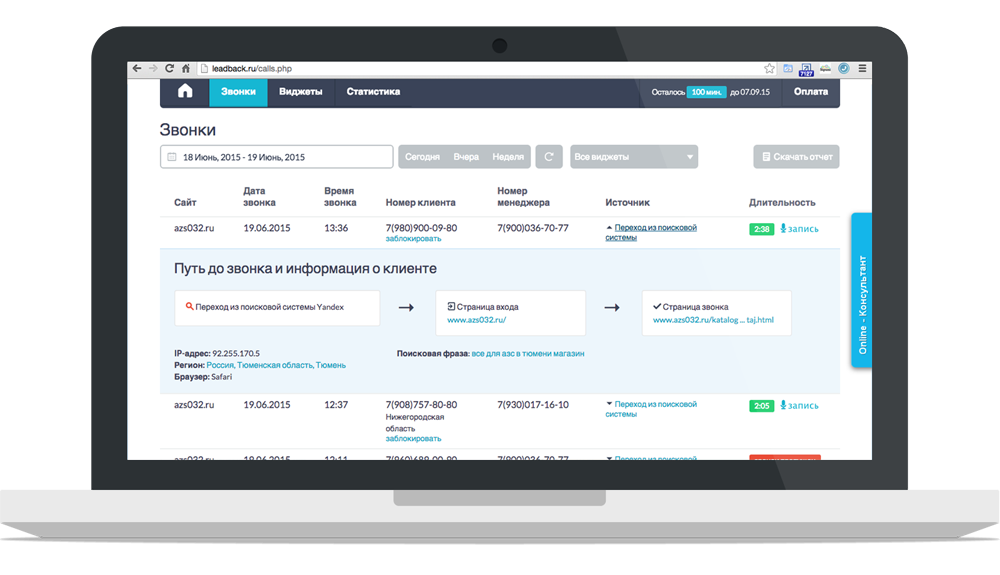Open the call page link katalog...taj.html

pos(713,320)
